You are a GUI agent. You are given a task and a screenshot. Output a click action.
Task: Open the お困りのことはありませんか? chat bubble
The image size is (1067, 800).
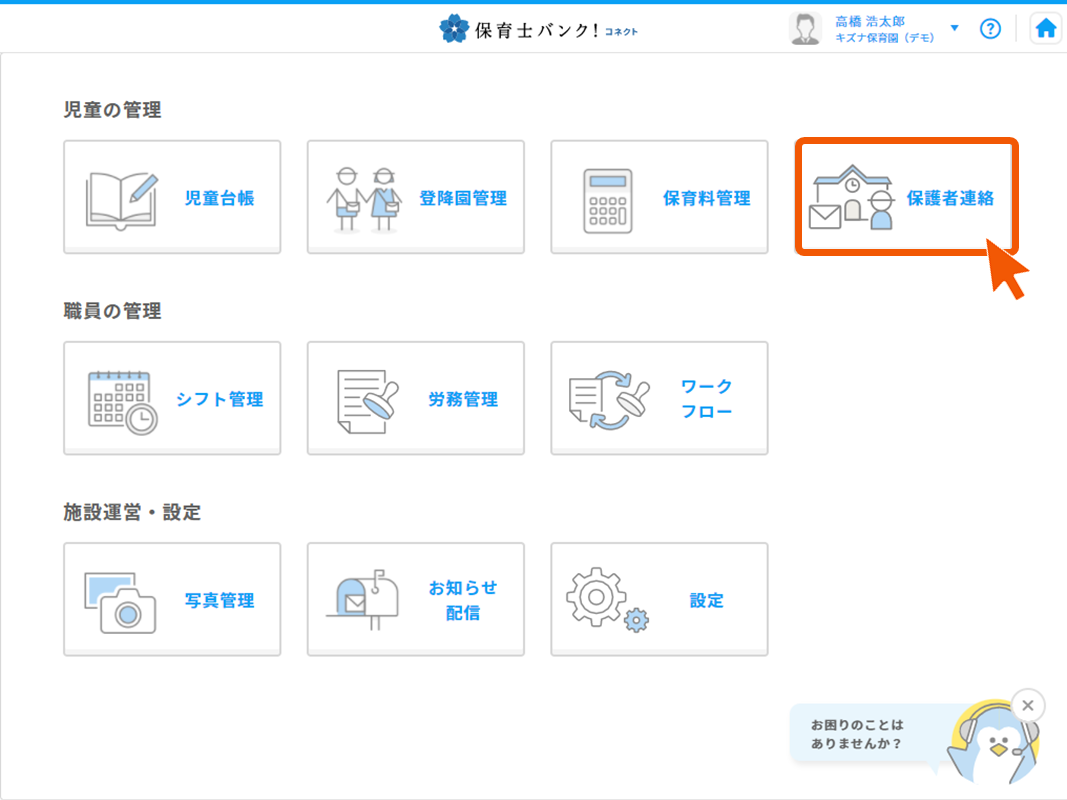pyautogui.click(x=858, y=734)
